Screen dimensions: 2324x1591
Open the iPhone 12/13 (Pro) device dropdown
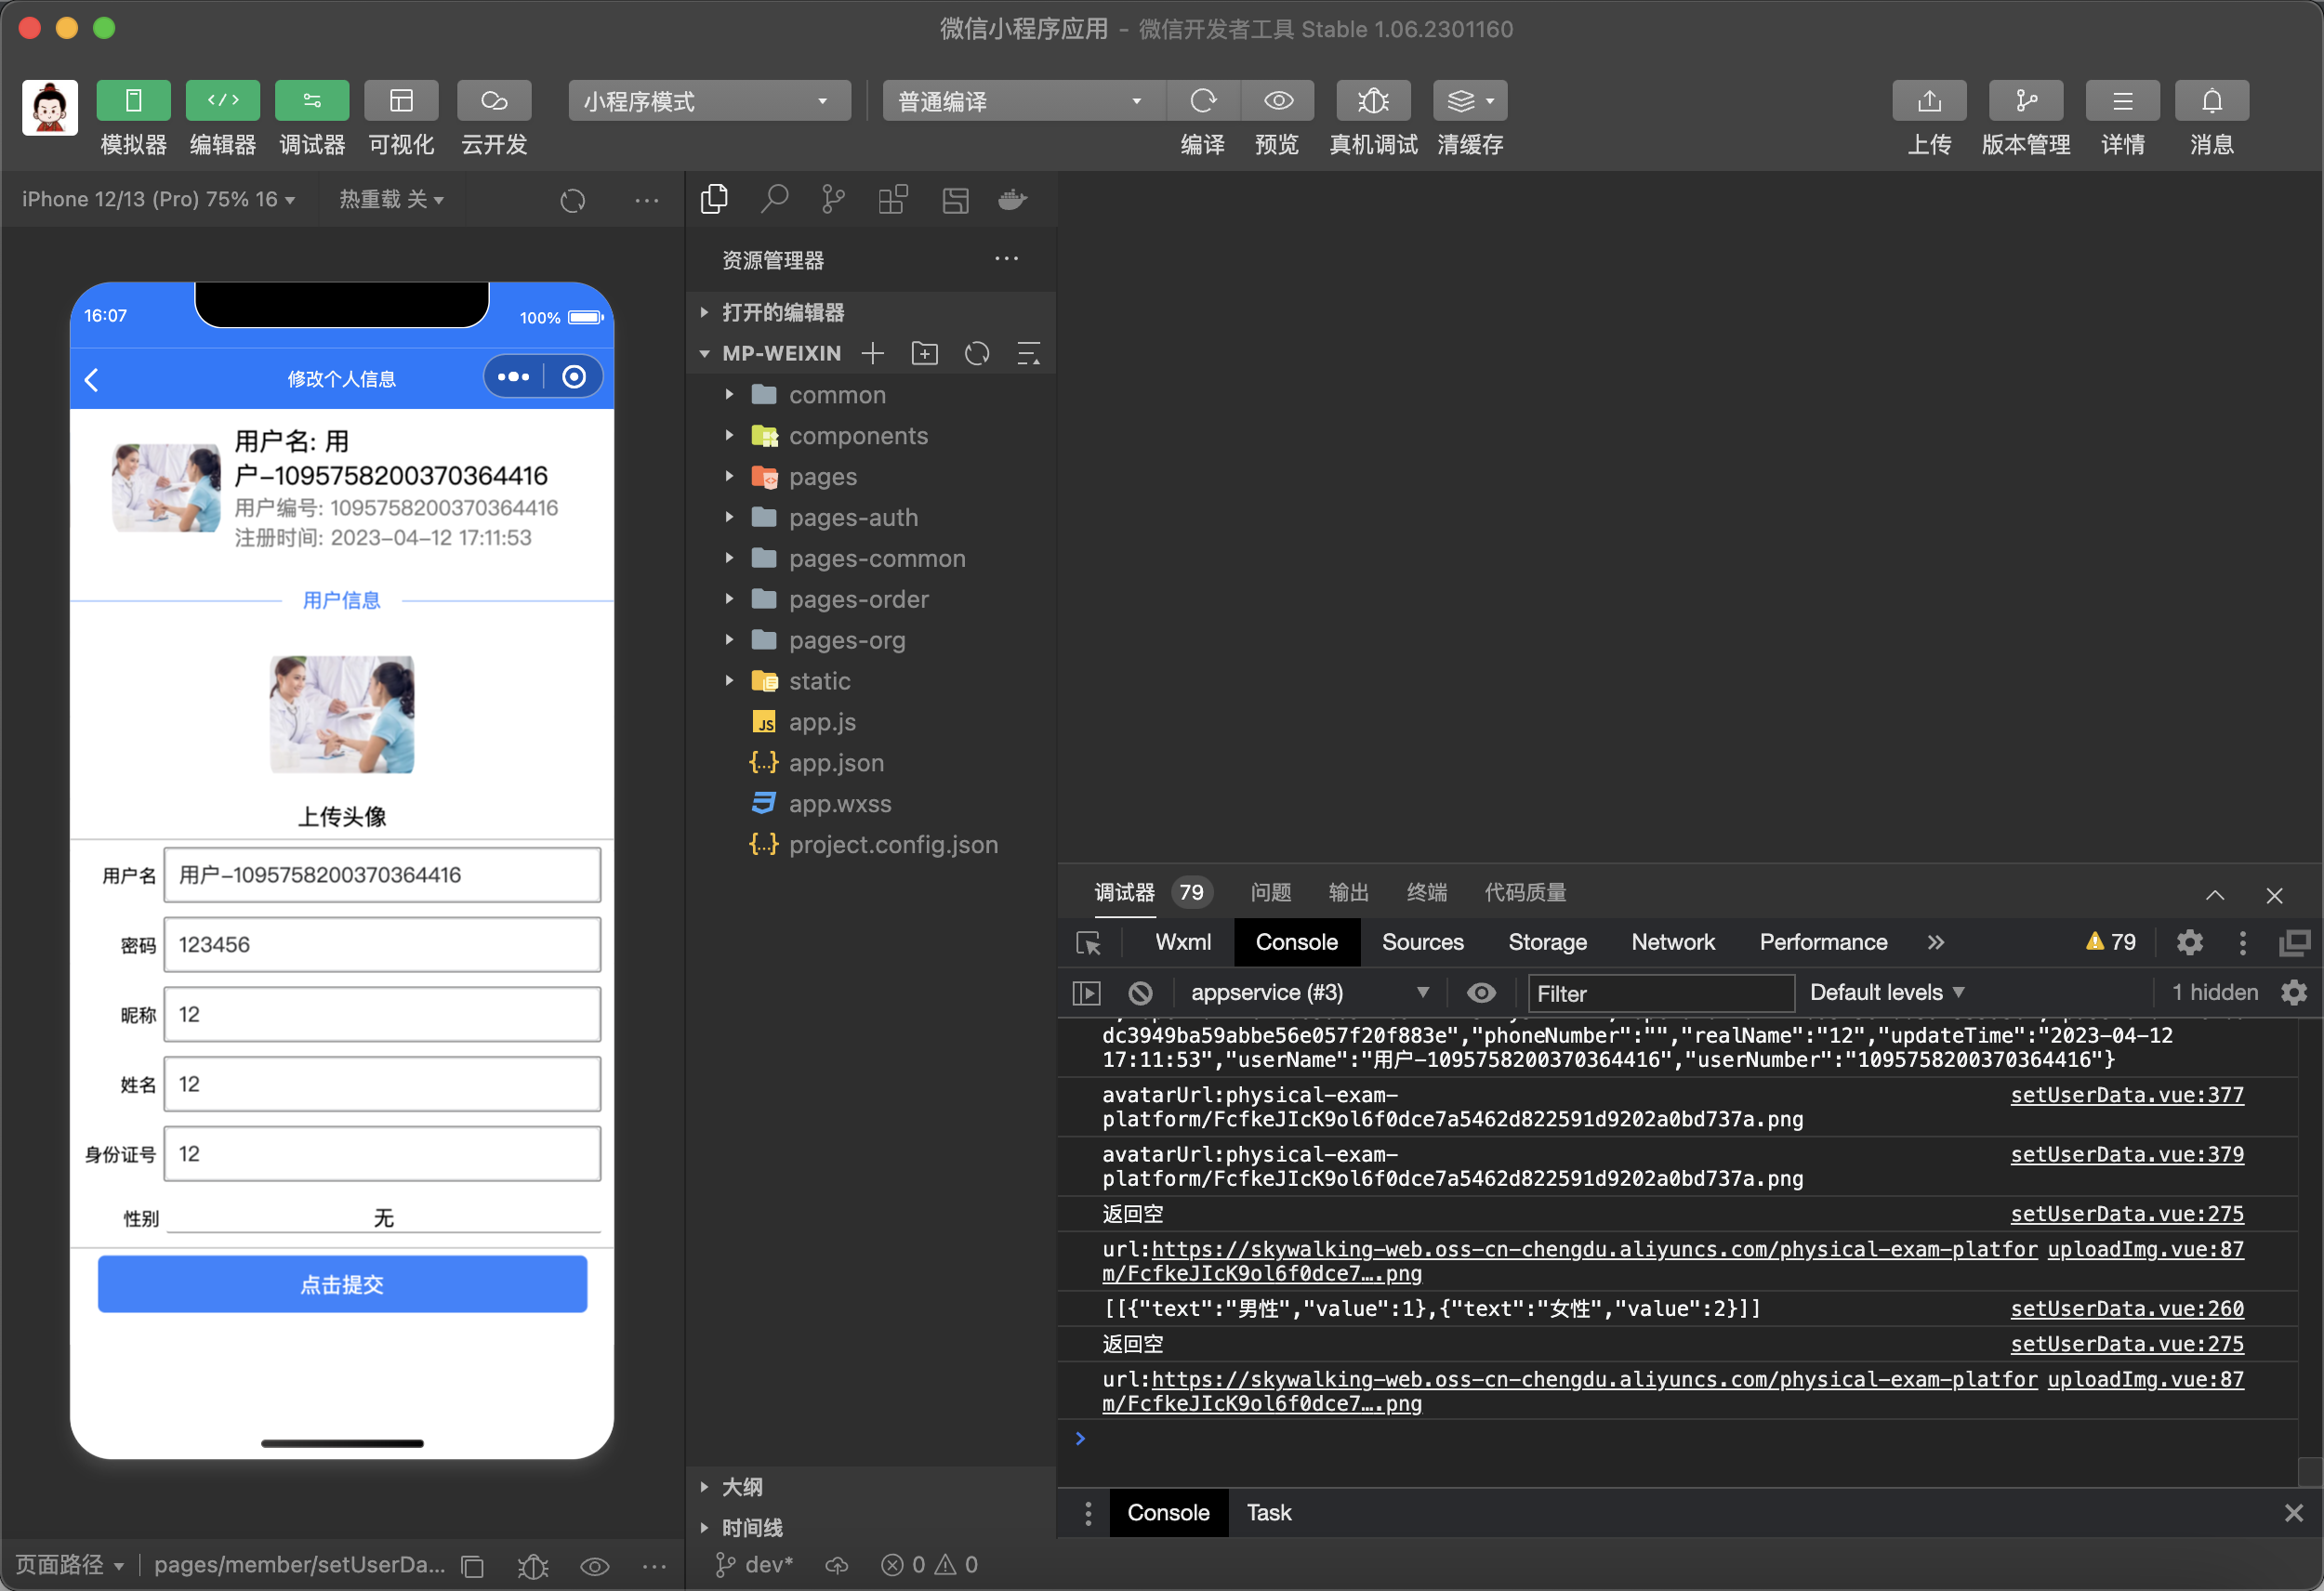click(158, 199)
